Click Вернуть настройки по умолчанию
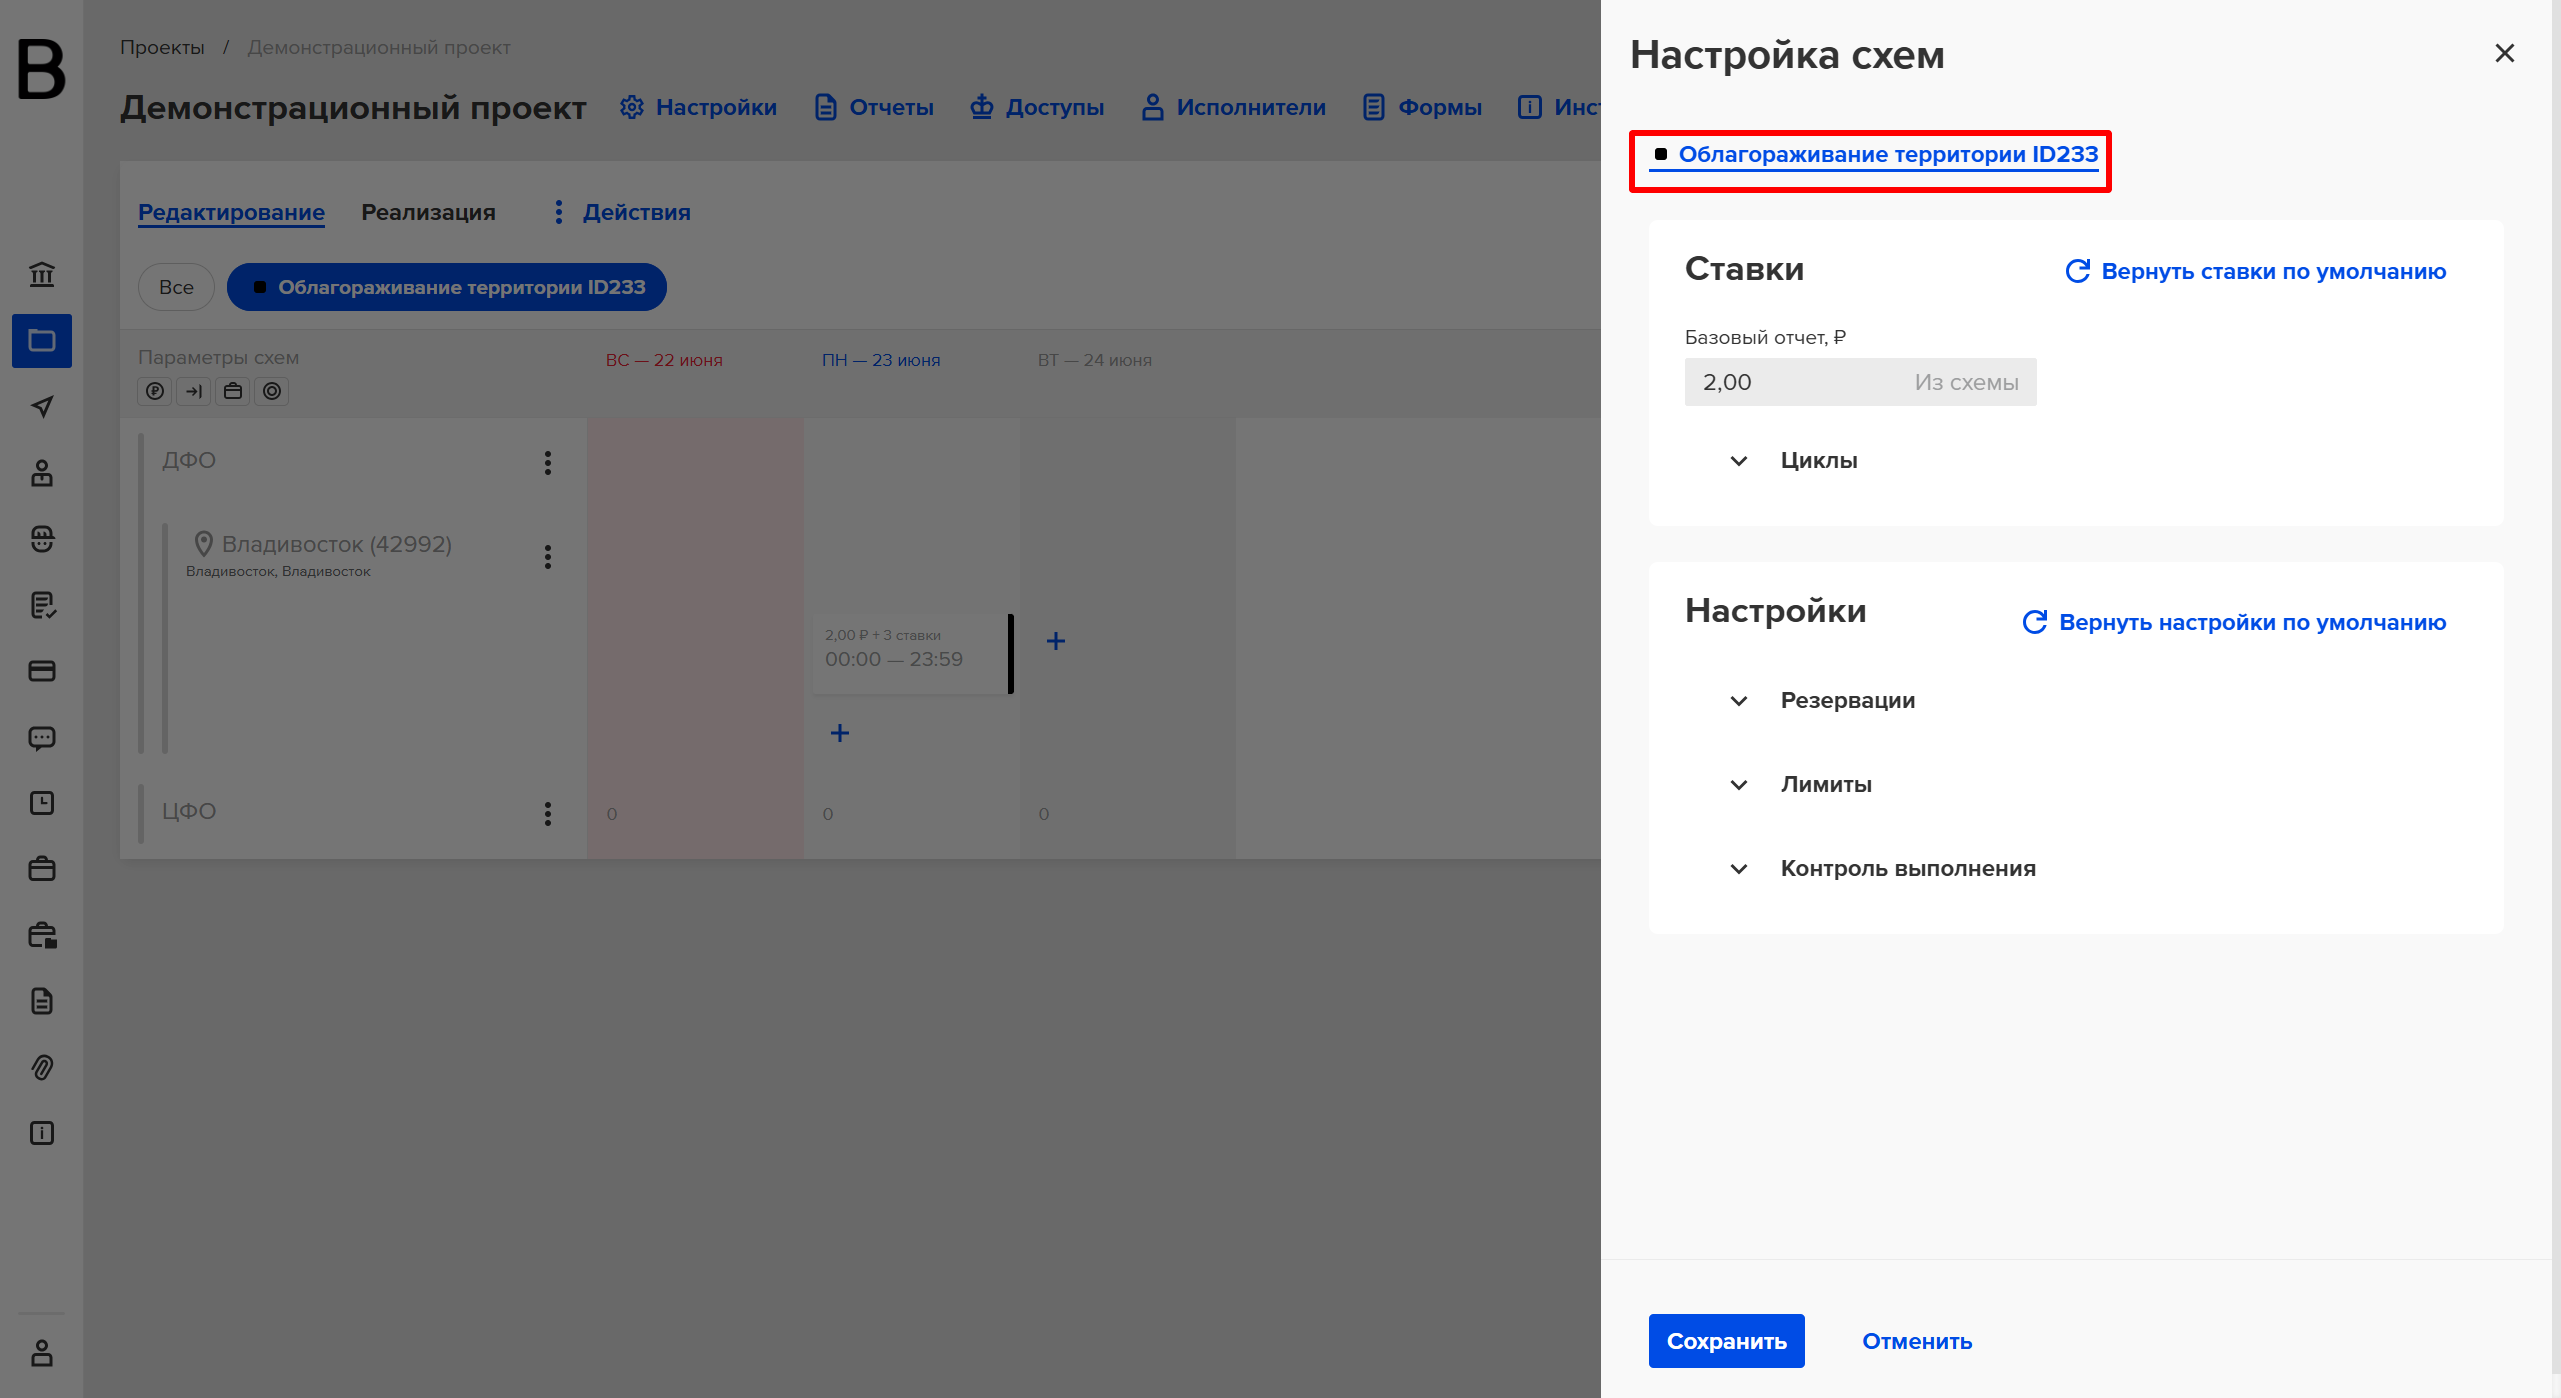 (x=2235, y=622)
